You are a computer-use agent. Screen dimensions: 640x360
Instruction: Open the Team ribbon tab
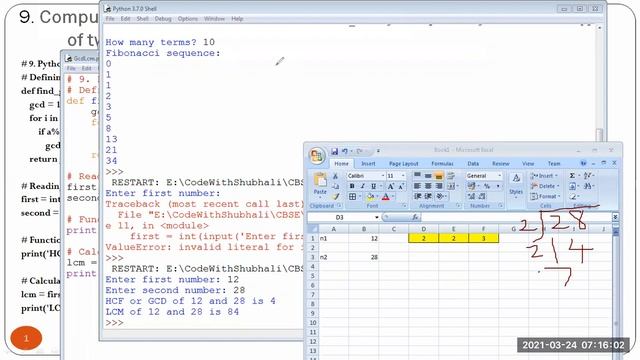[x=554, y=163]
